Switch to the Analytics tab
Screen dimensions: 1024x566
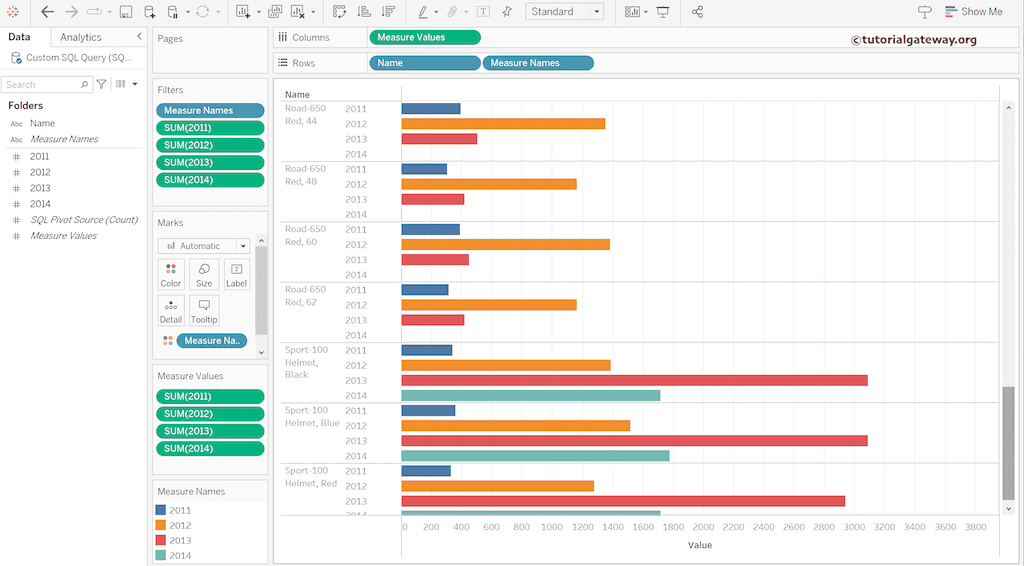(81, 37)
